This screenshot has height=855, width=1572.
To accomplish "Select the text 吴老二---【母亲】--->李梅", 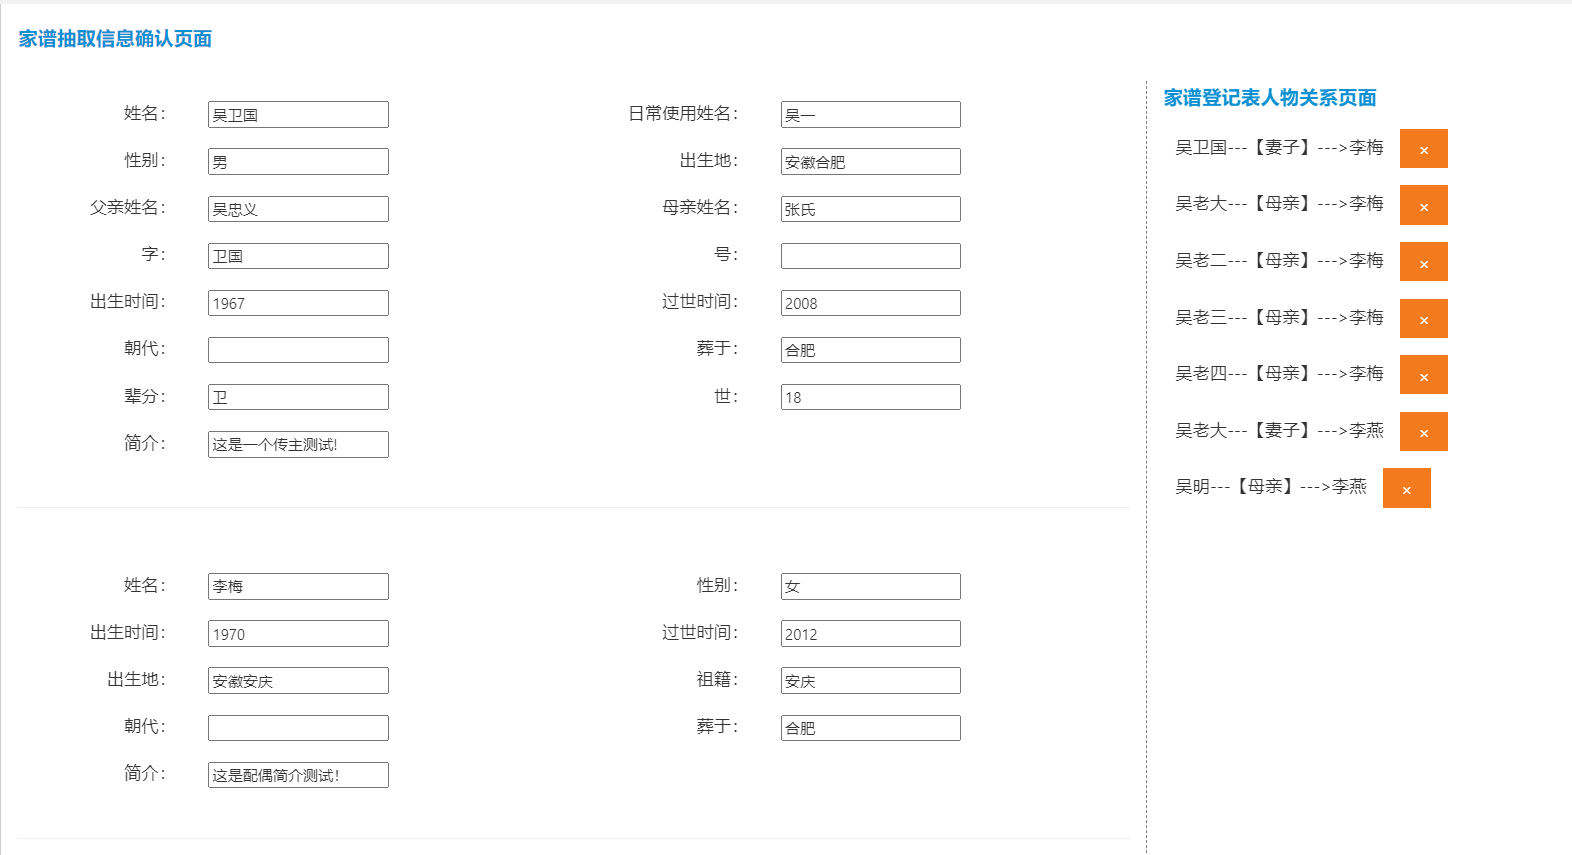I will (1279, 261).
